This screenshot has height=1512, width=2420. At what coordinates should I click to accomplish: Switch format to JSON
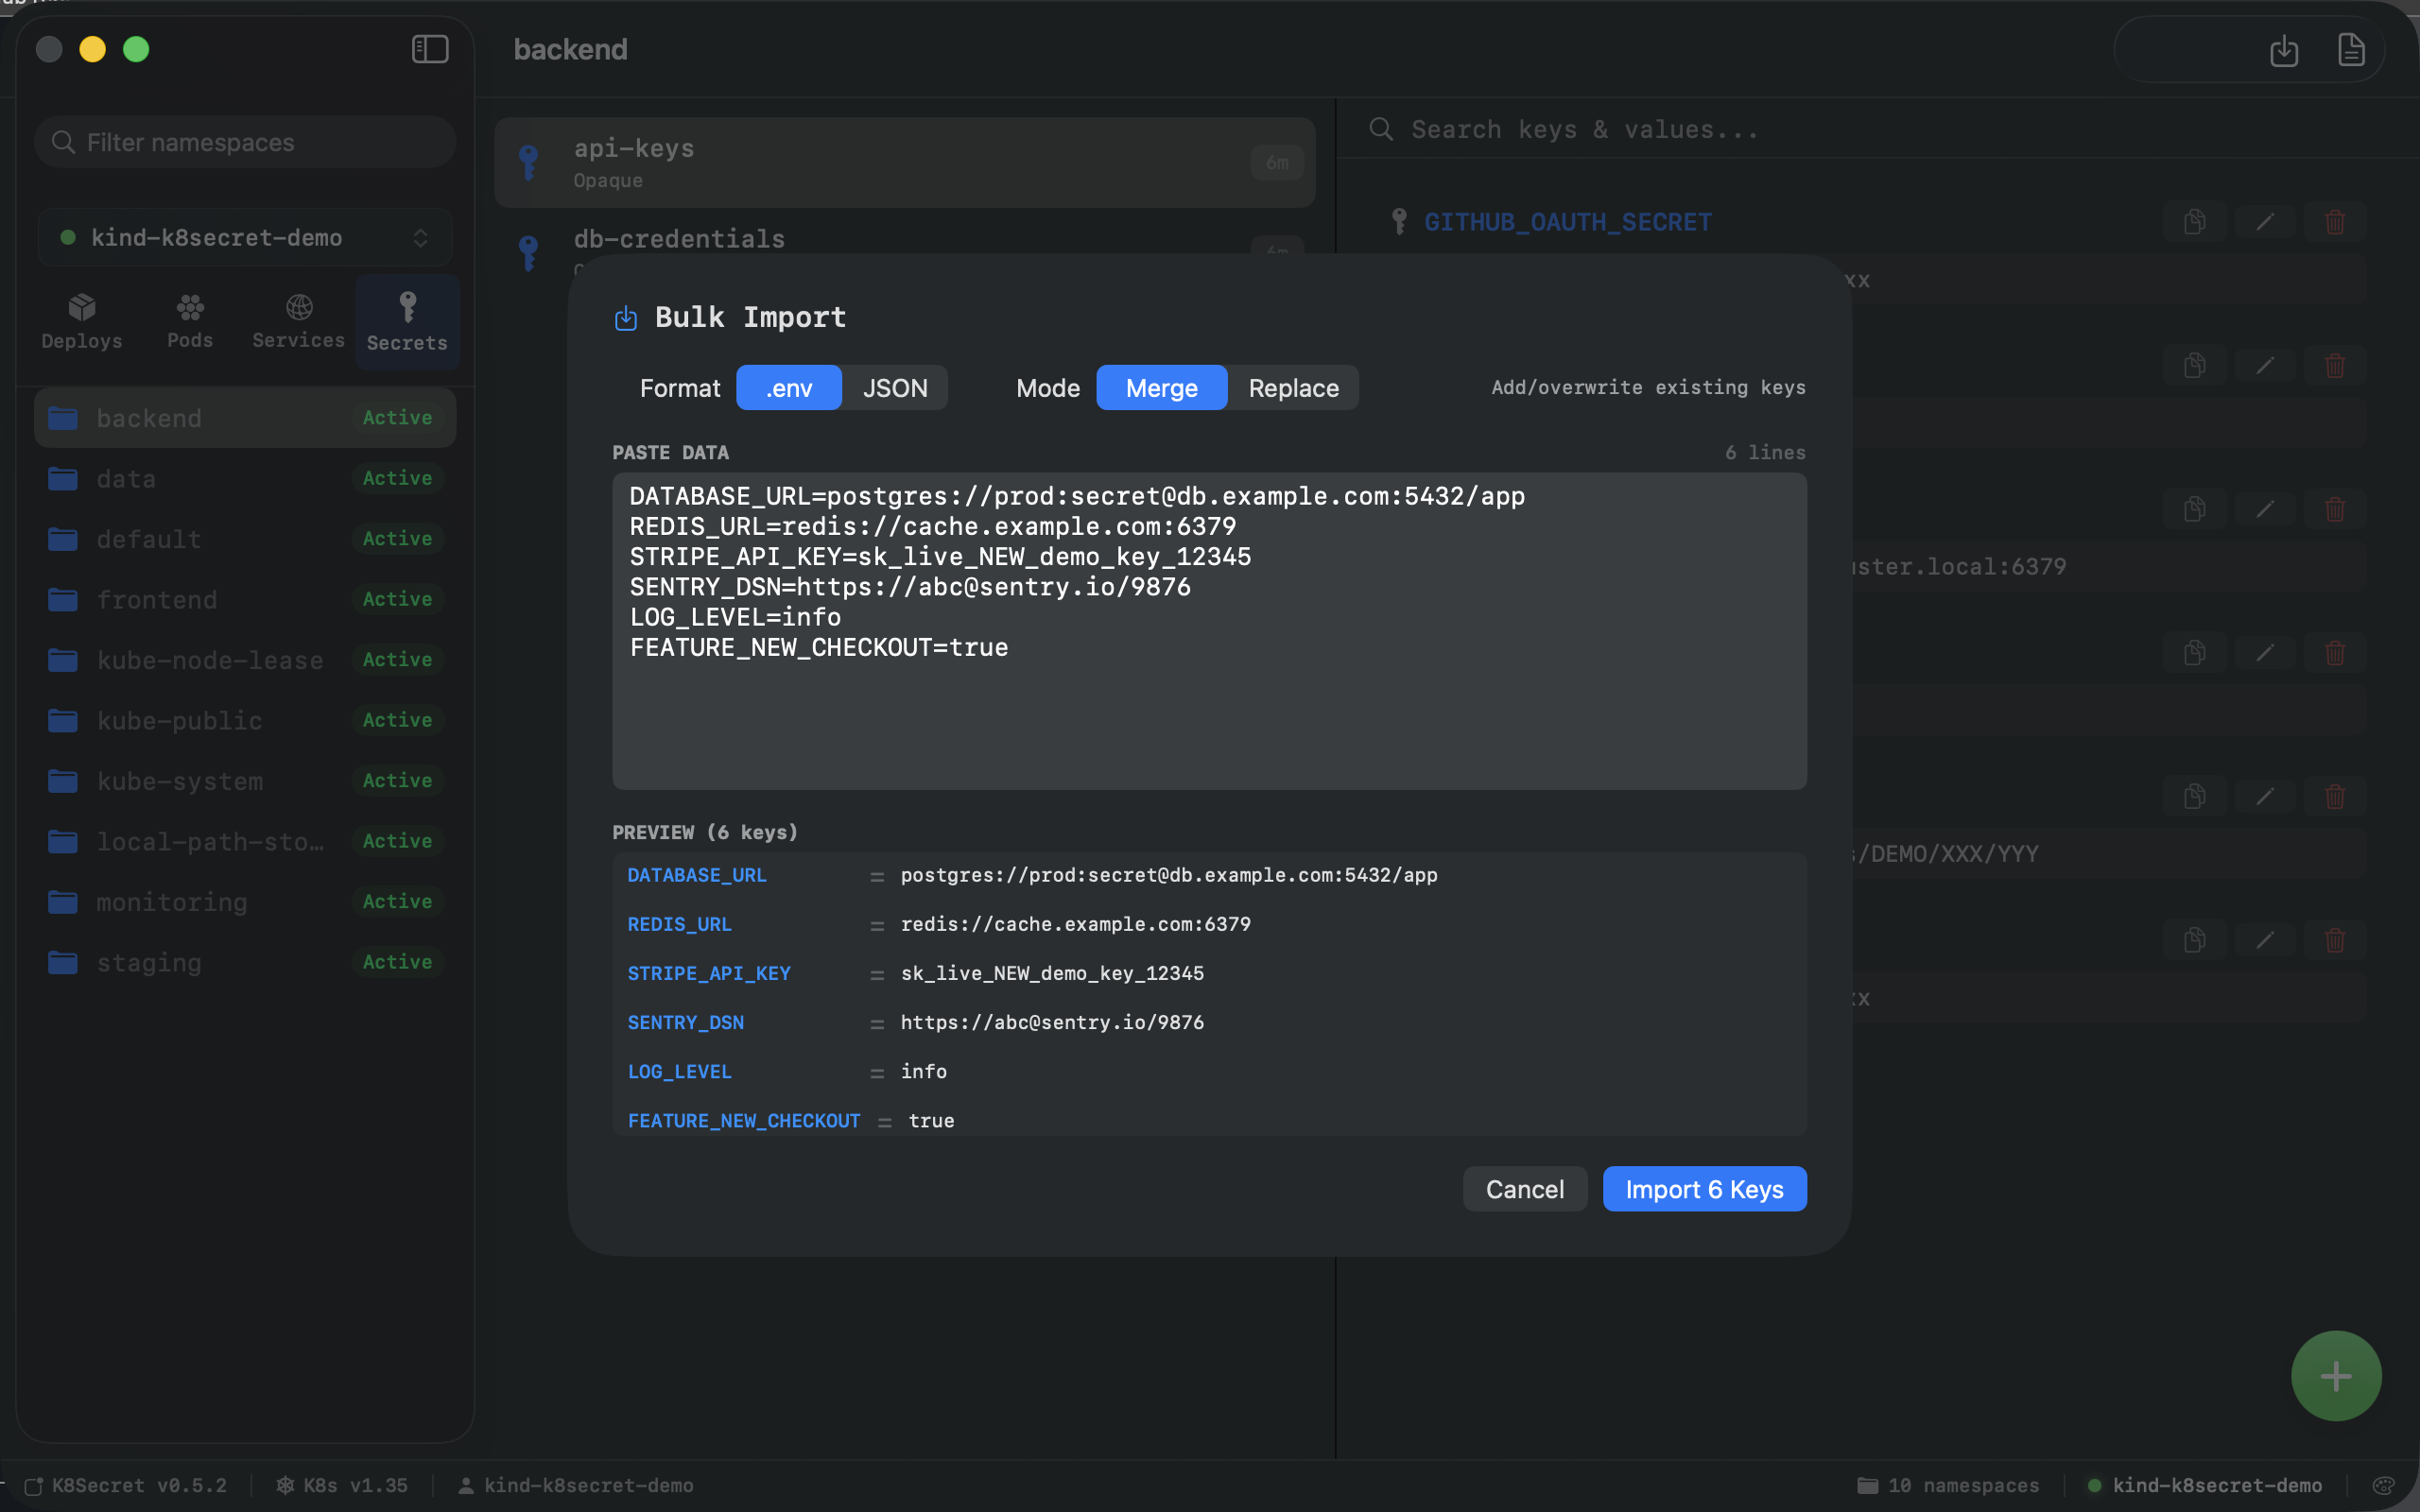tap(895, 388)
